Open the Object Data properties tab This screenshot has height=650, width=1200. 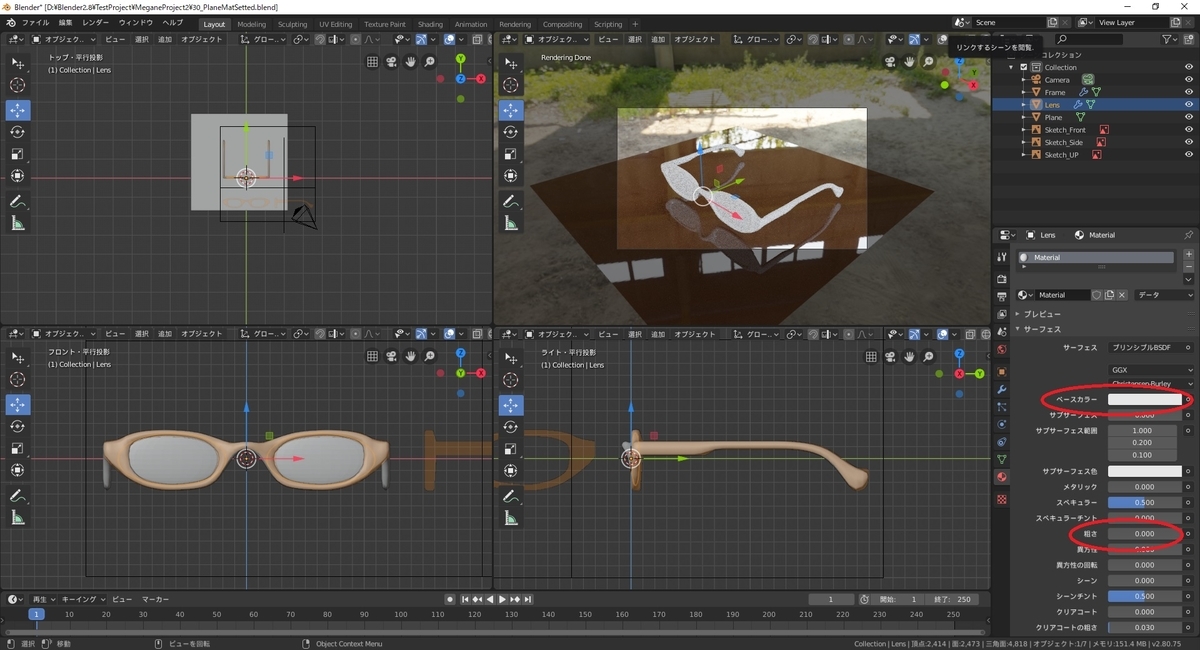click(1002, 459)
